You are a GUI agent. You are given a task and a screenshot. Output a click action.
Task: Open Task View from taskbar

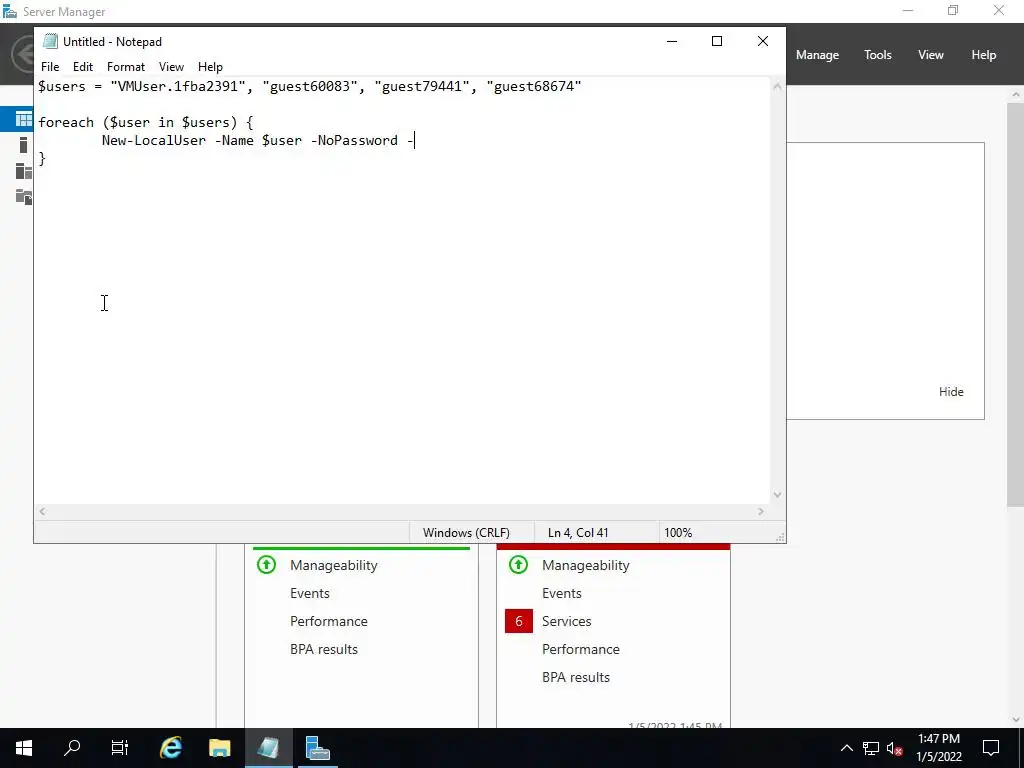[x=120, y=748]
